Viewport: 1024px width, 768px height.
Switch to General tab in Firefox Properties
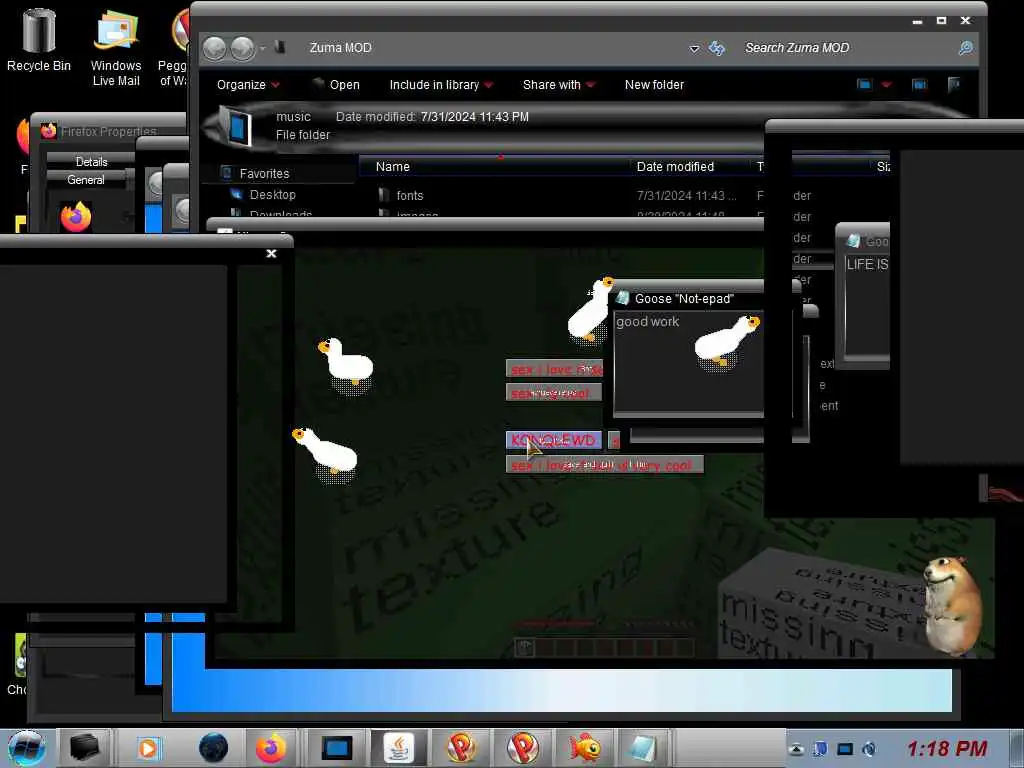point(86,180)
